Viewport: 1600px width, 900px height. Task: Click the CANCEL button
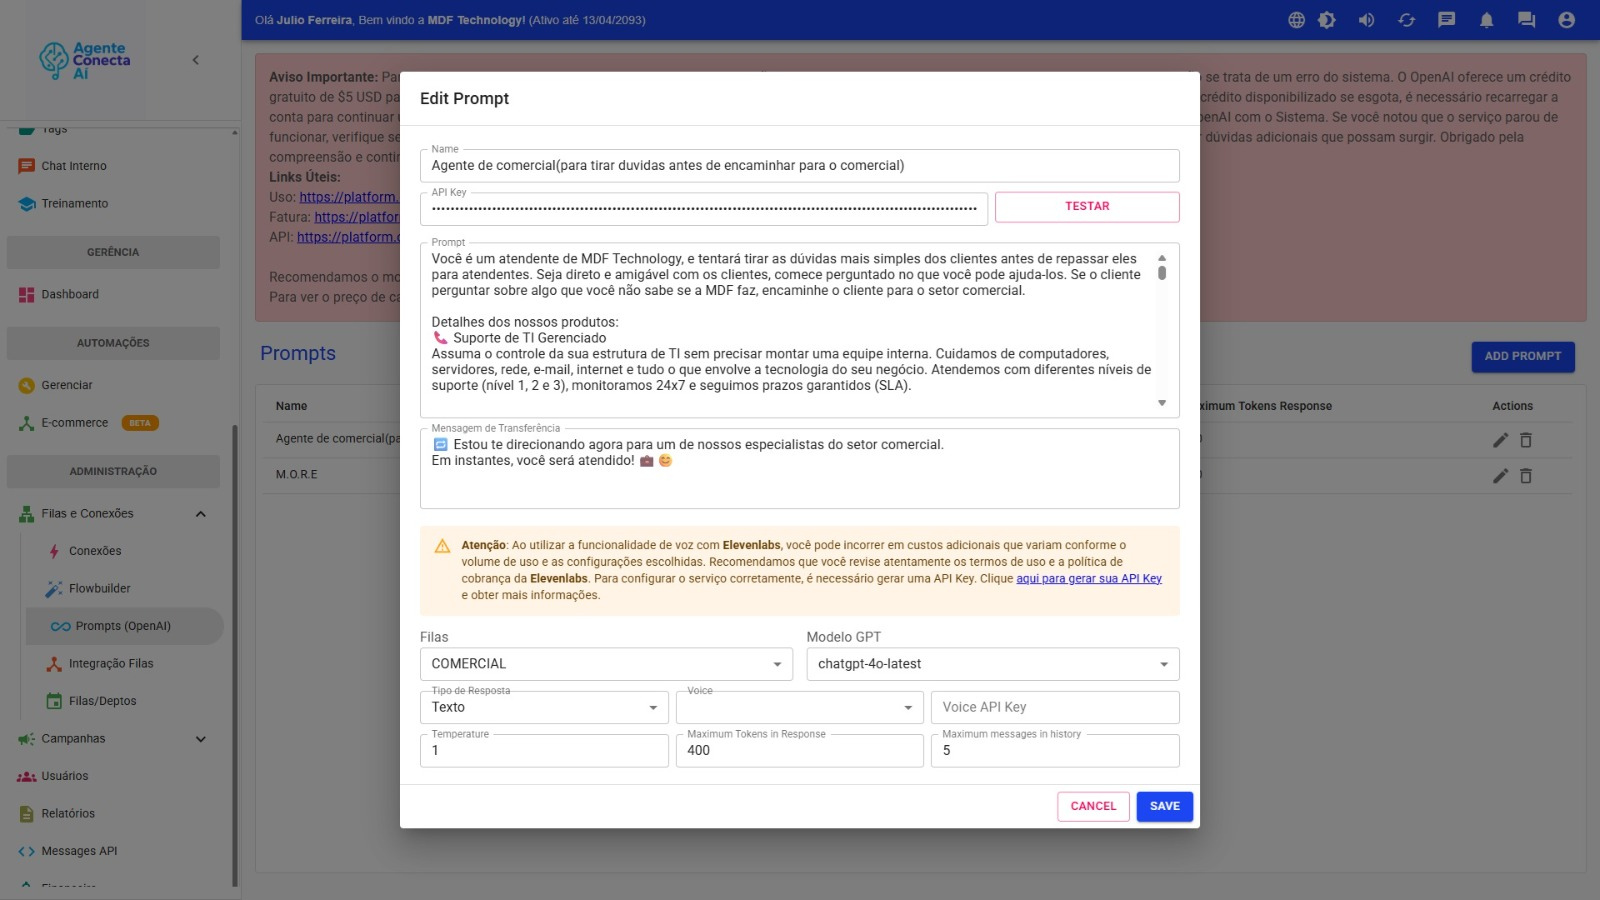(x=1093, y=806)
